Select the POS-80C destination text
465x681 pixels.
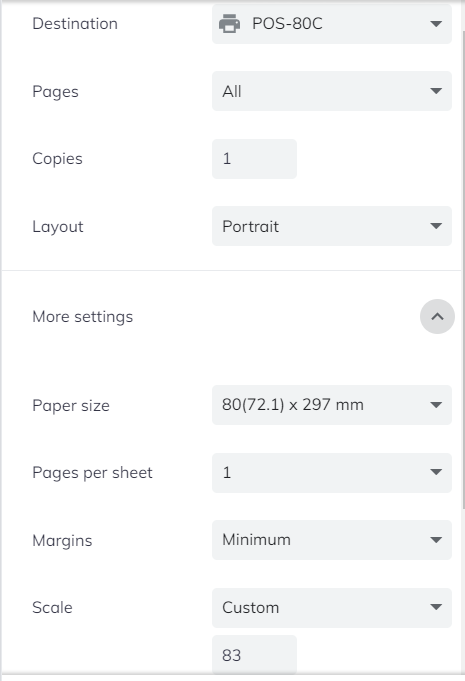click(x=287, y=23)
